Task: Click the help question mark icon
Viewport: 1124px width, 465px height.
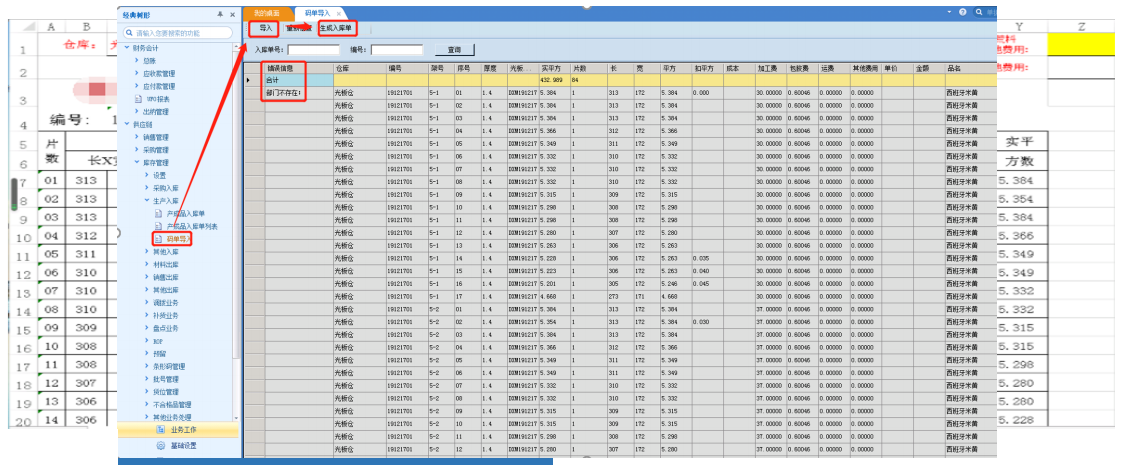Action: [963, 12]
